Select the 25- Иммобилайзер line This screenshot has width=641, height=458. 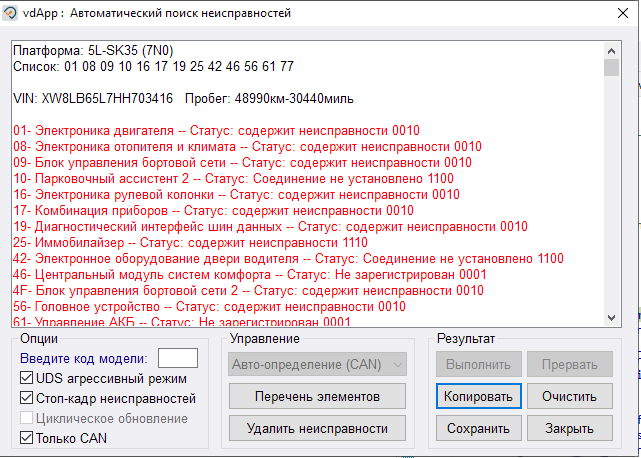click(190, 242)
